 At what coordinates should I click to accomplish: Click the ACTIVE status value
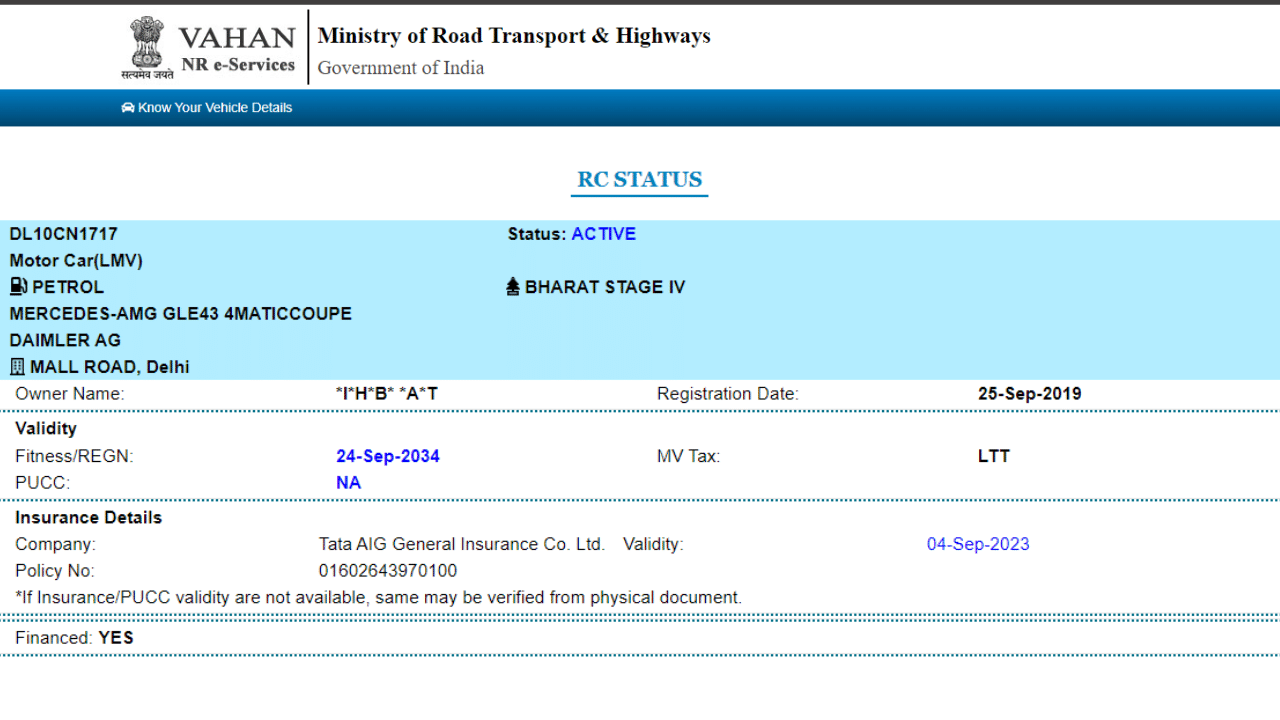pyautogui.click(x=603, y=234)
